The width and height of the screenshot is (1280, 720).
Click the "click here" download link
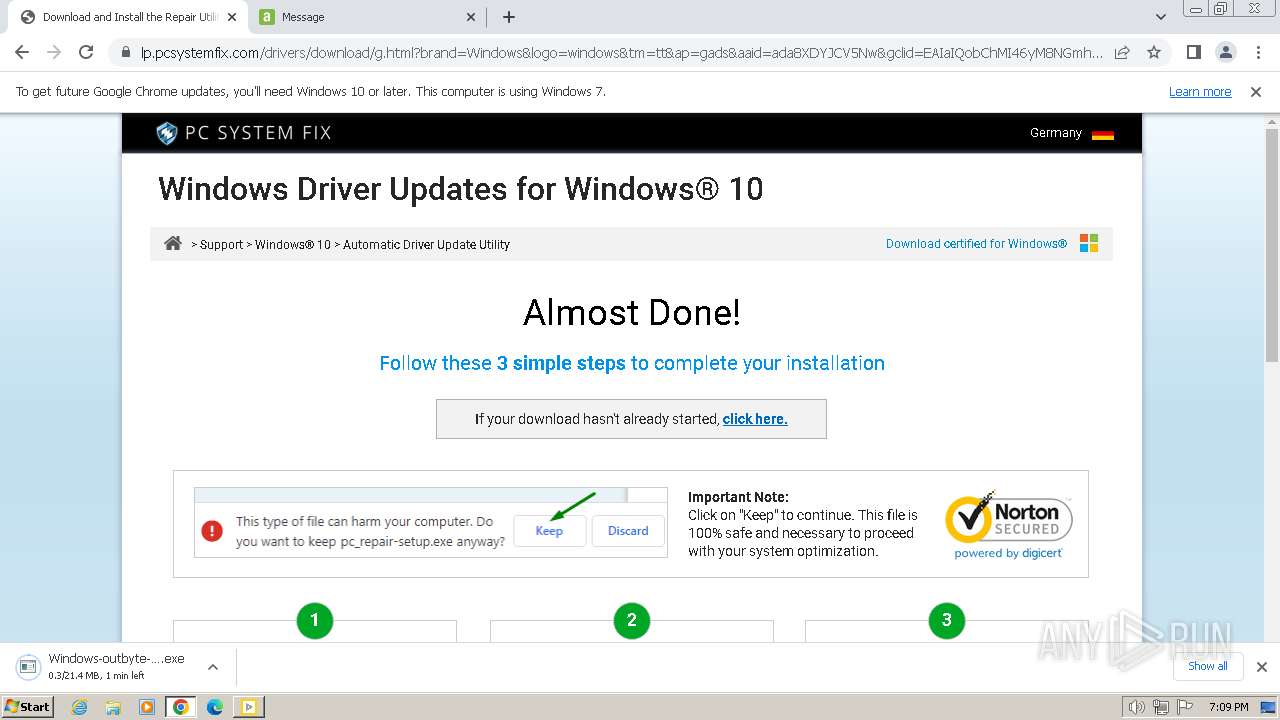click(x=755, y=419)
